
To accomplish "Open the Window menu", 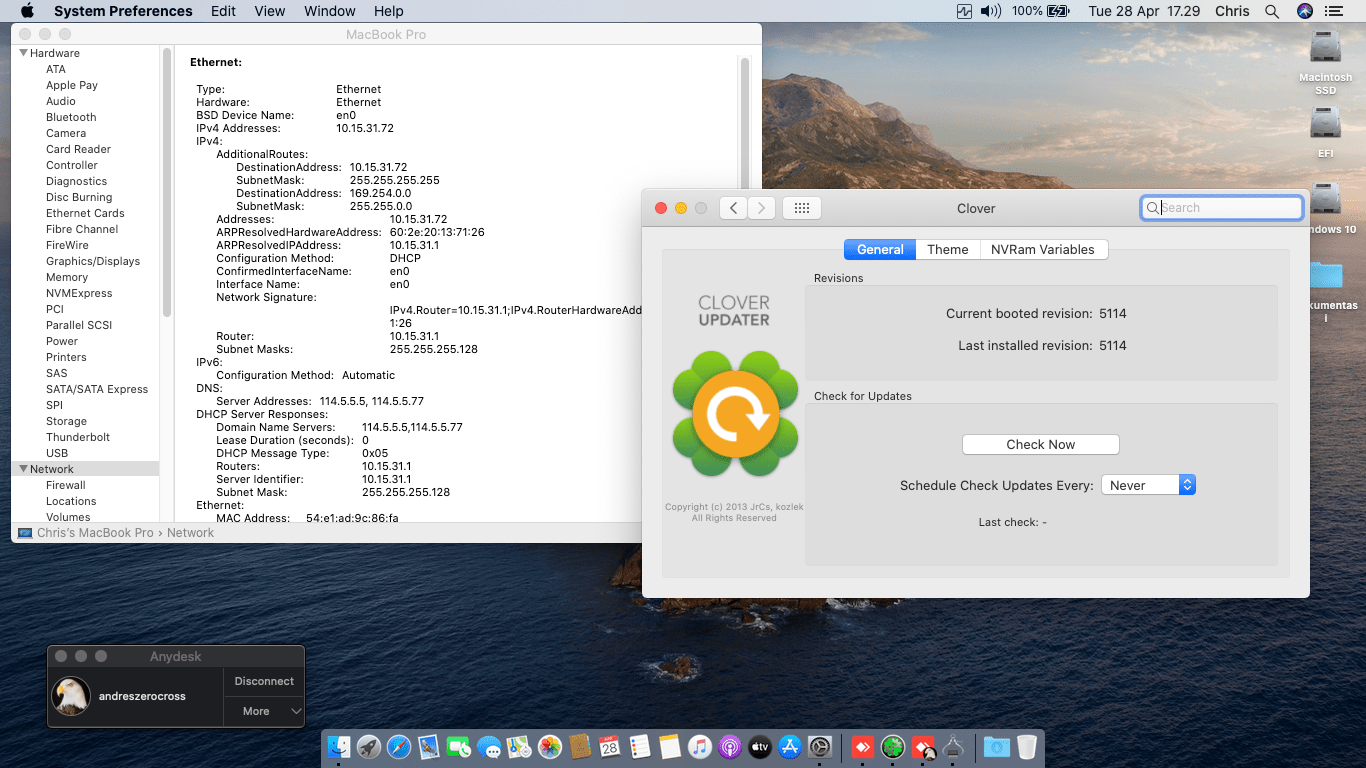I will click(329, 11).
